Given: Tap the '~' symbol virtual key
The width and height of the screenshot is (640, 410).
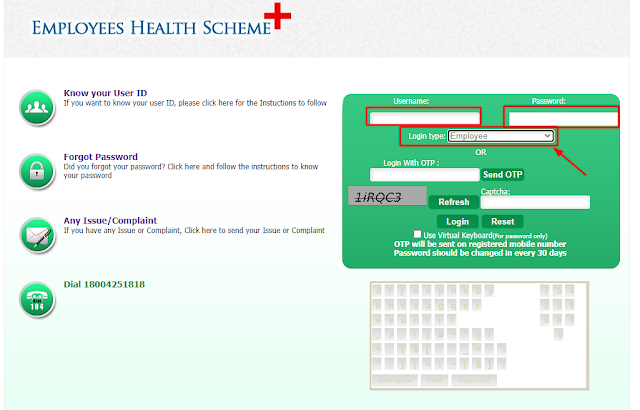Looking at the screenshot, I should pos(452,363).
